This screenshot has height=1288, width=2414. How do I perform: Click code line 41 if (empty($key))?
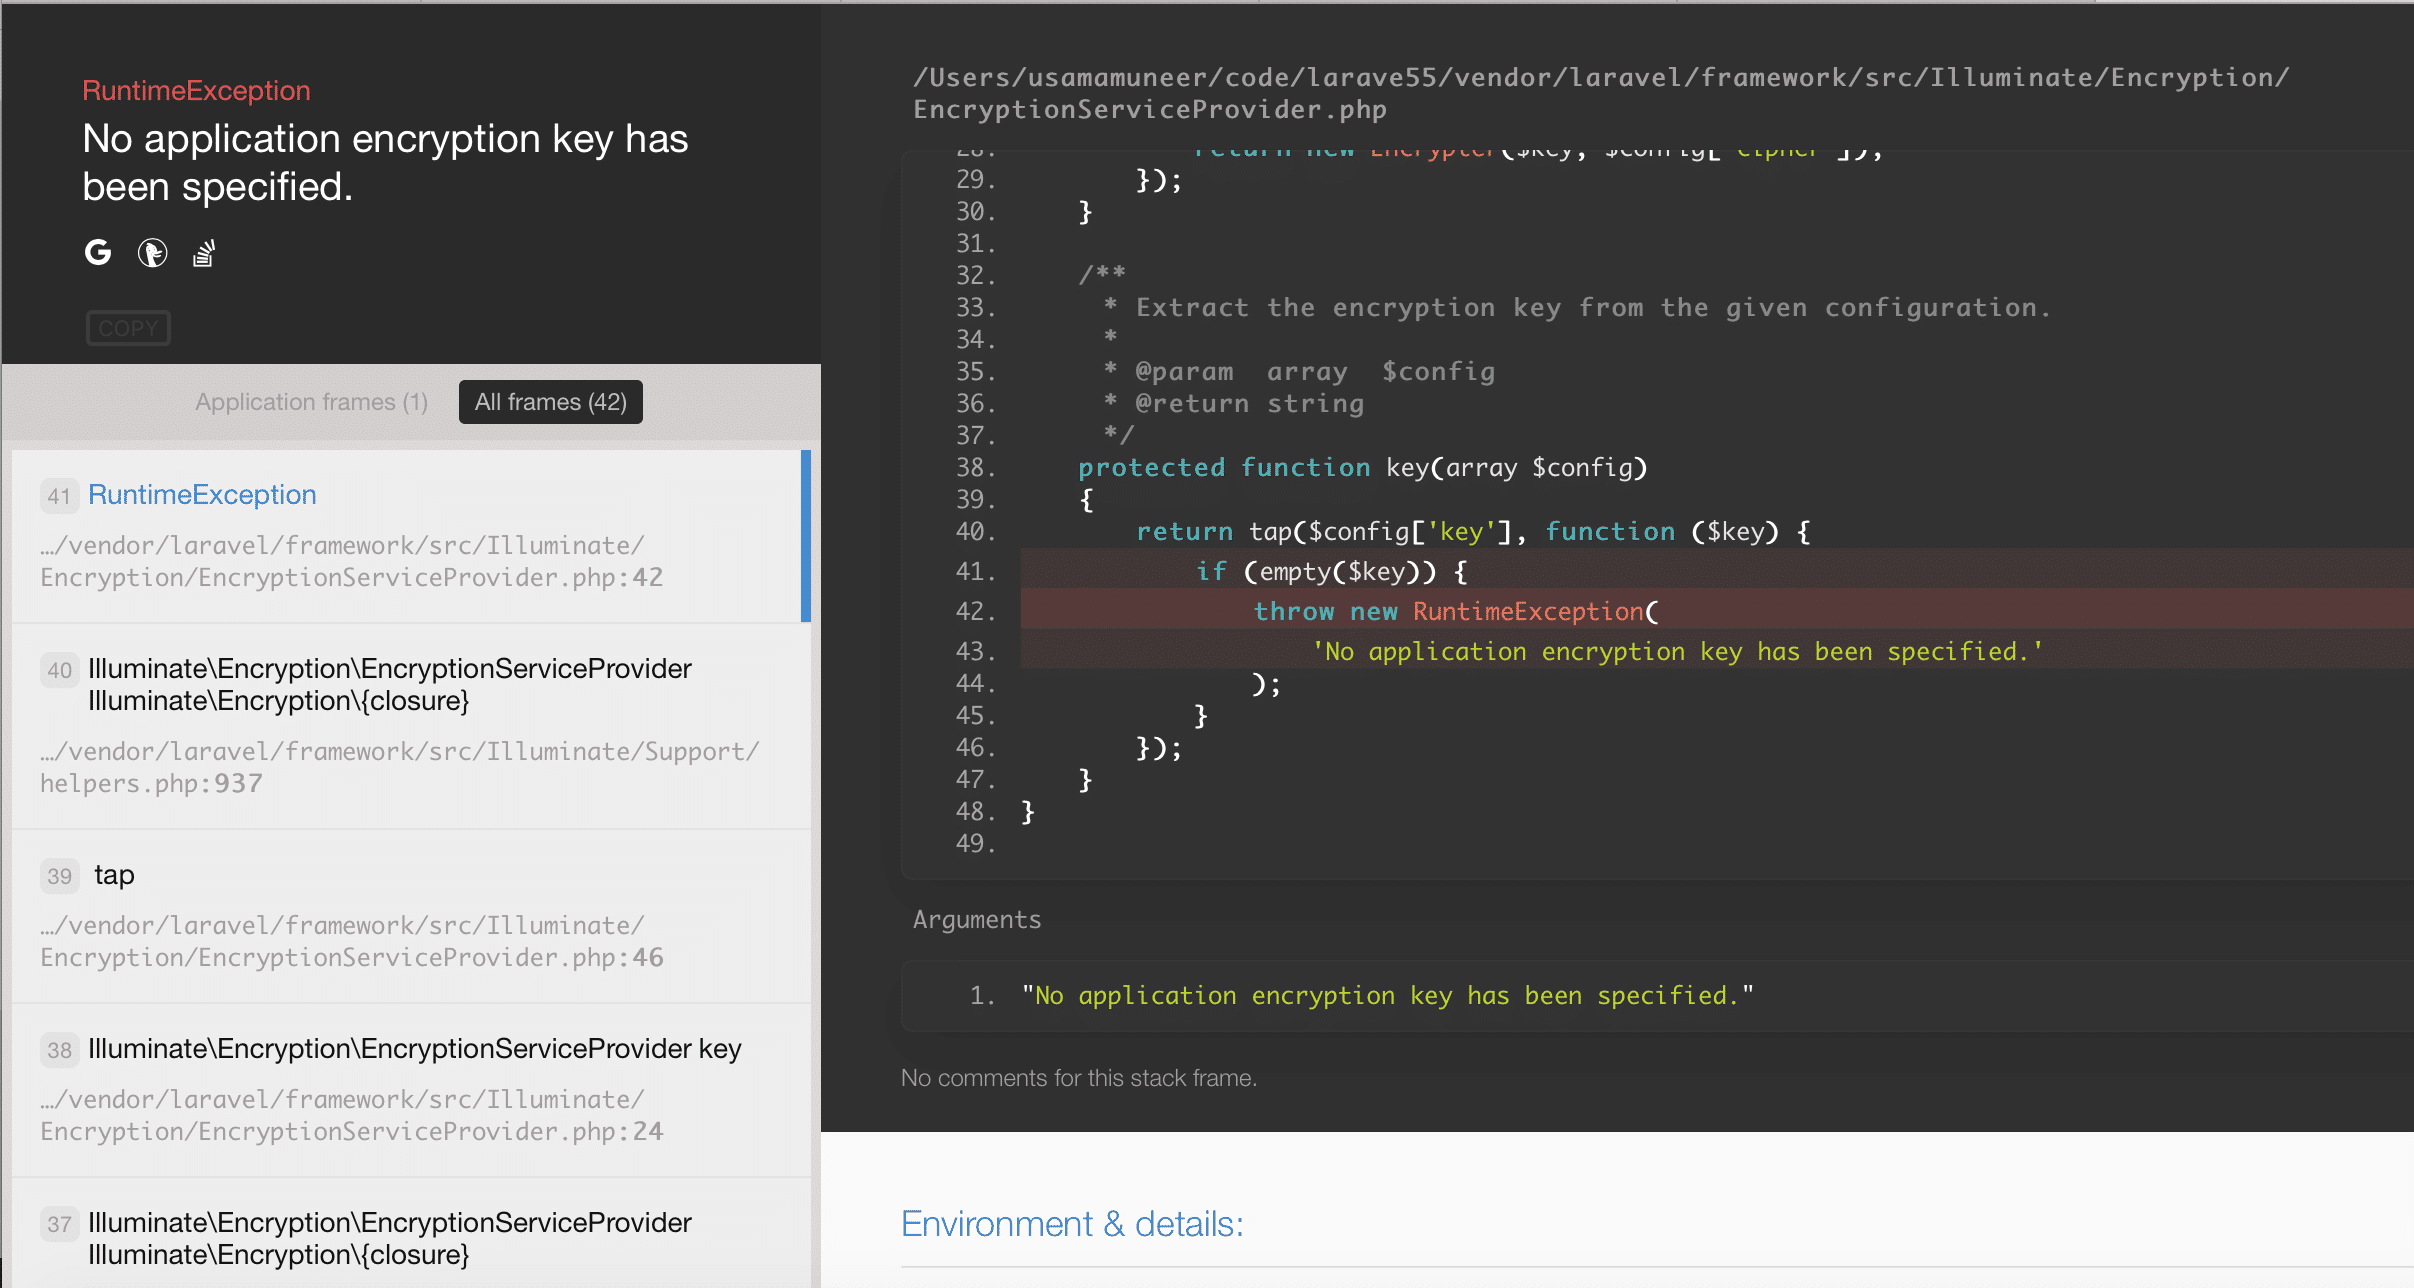click(1717, 571)
